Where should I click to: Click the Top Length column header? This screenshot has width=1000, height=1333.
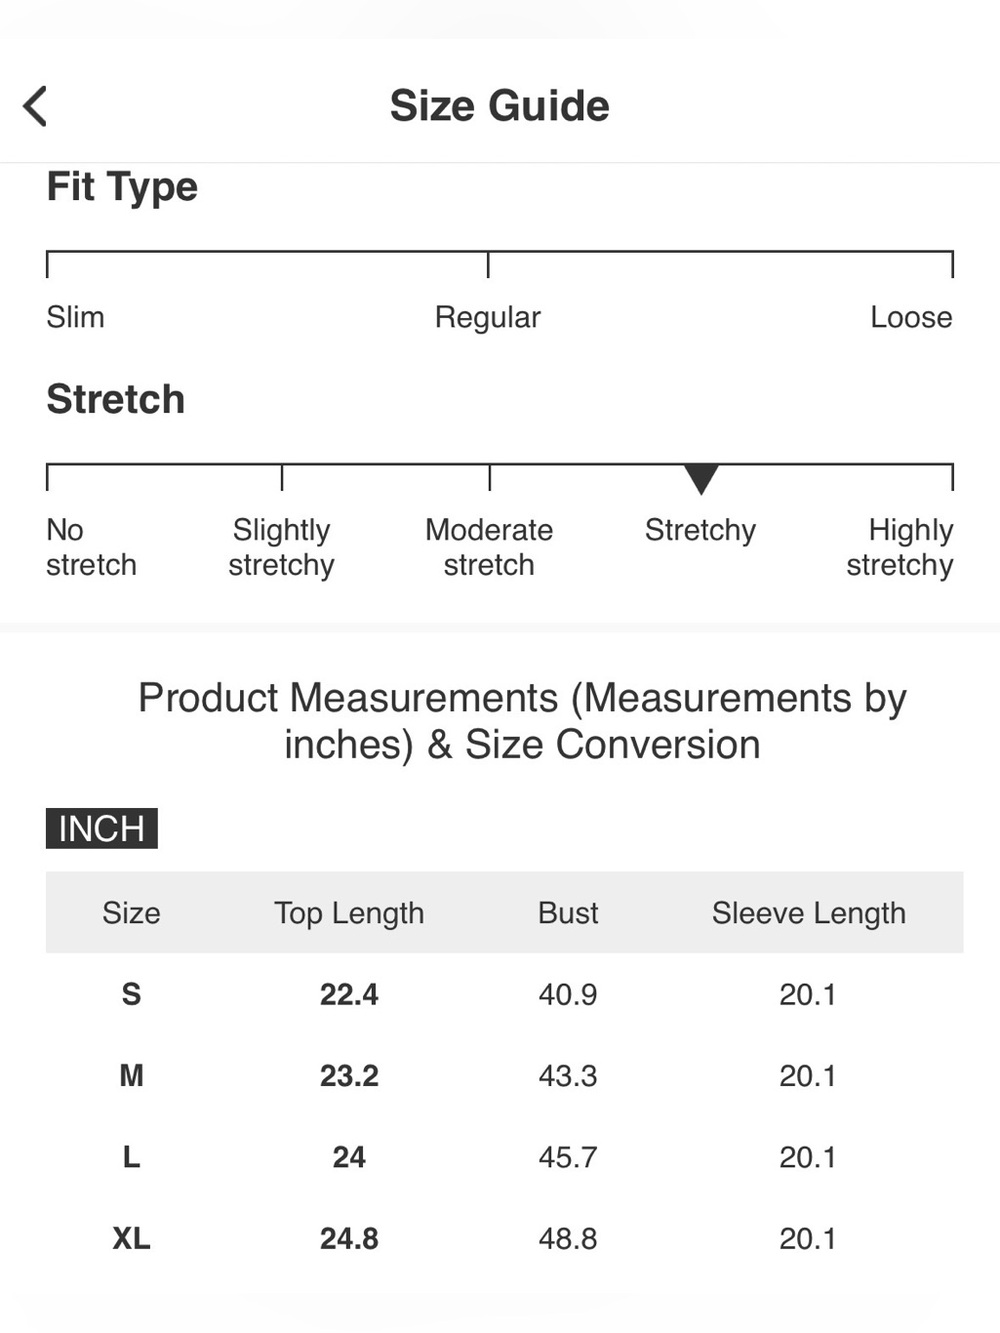[349, 913]
